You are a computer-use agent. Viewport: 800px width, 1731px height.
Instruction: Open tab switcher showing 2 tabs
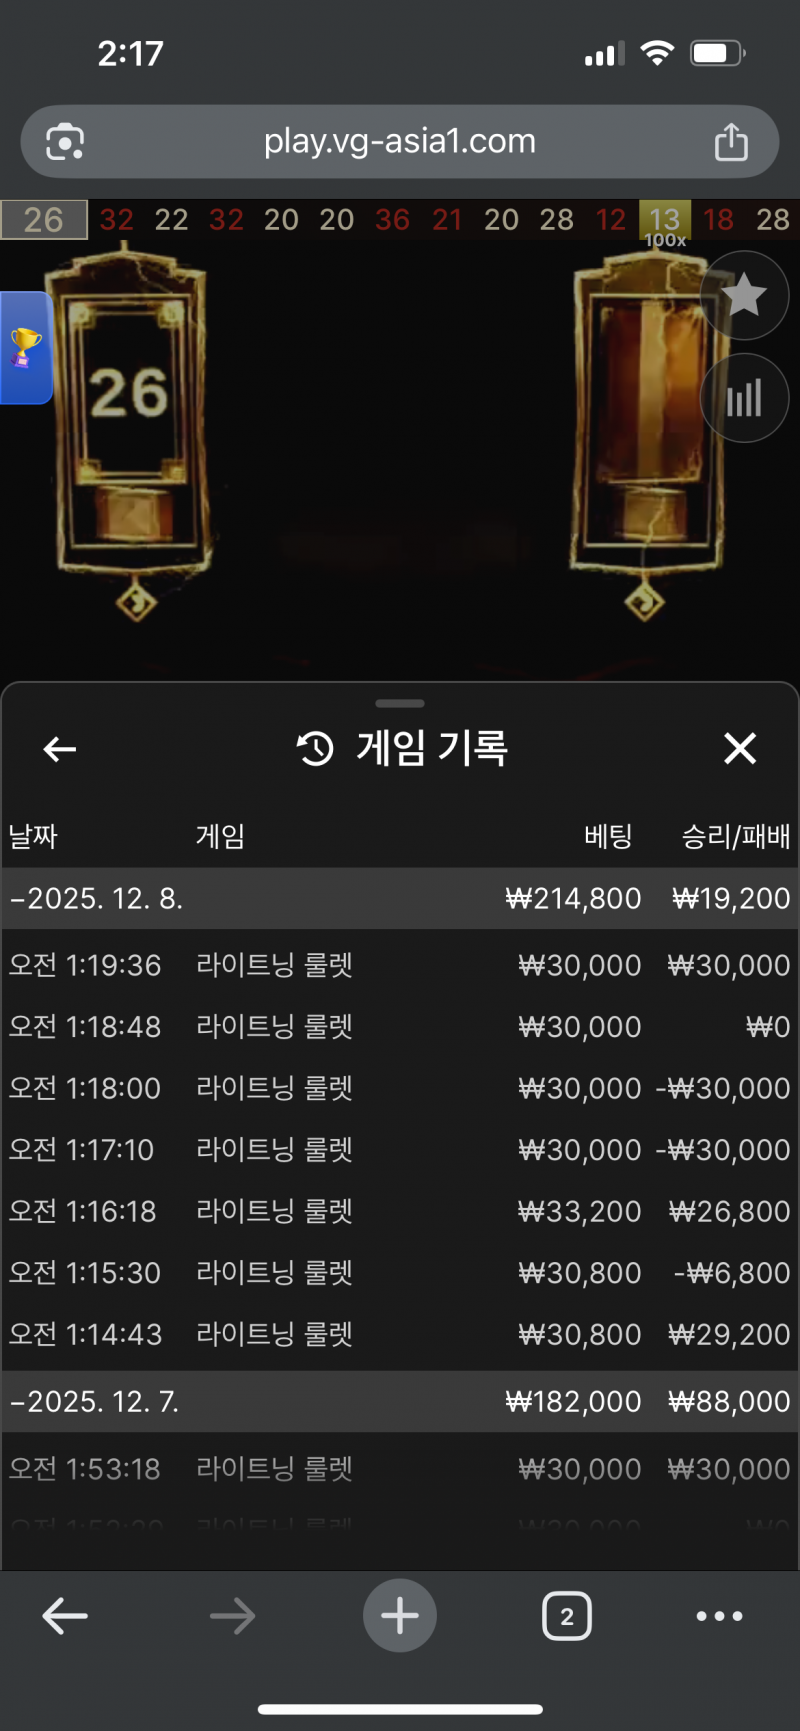[567, 1616]
